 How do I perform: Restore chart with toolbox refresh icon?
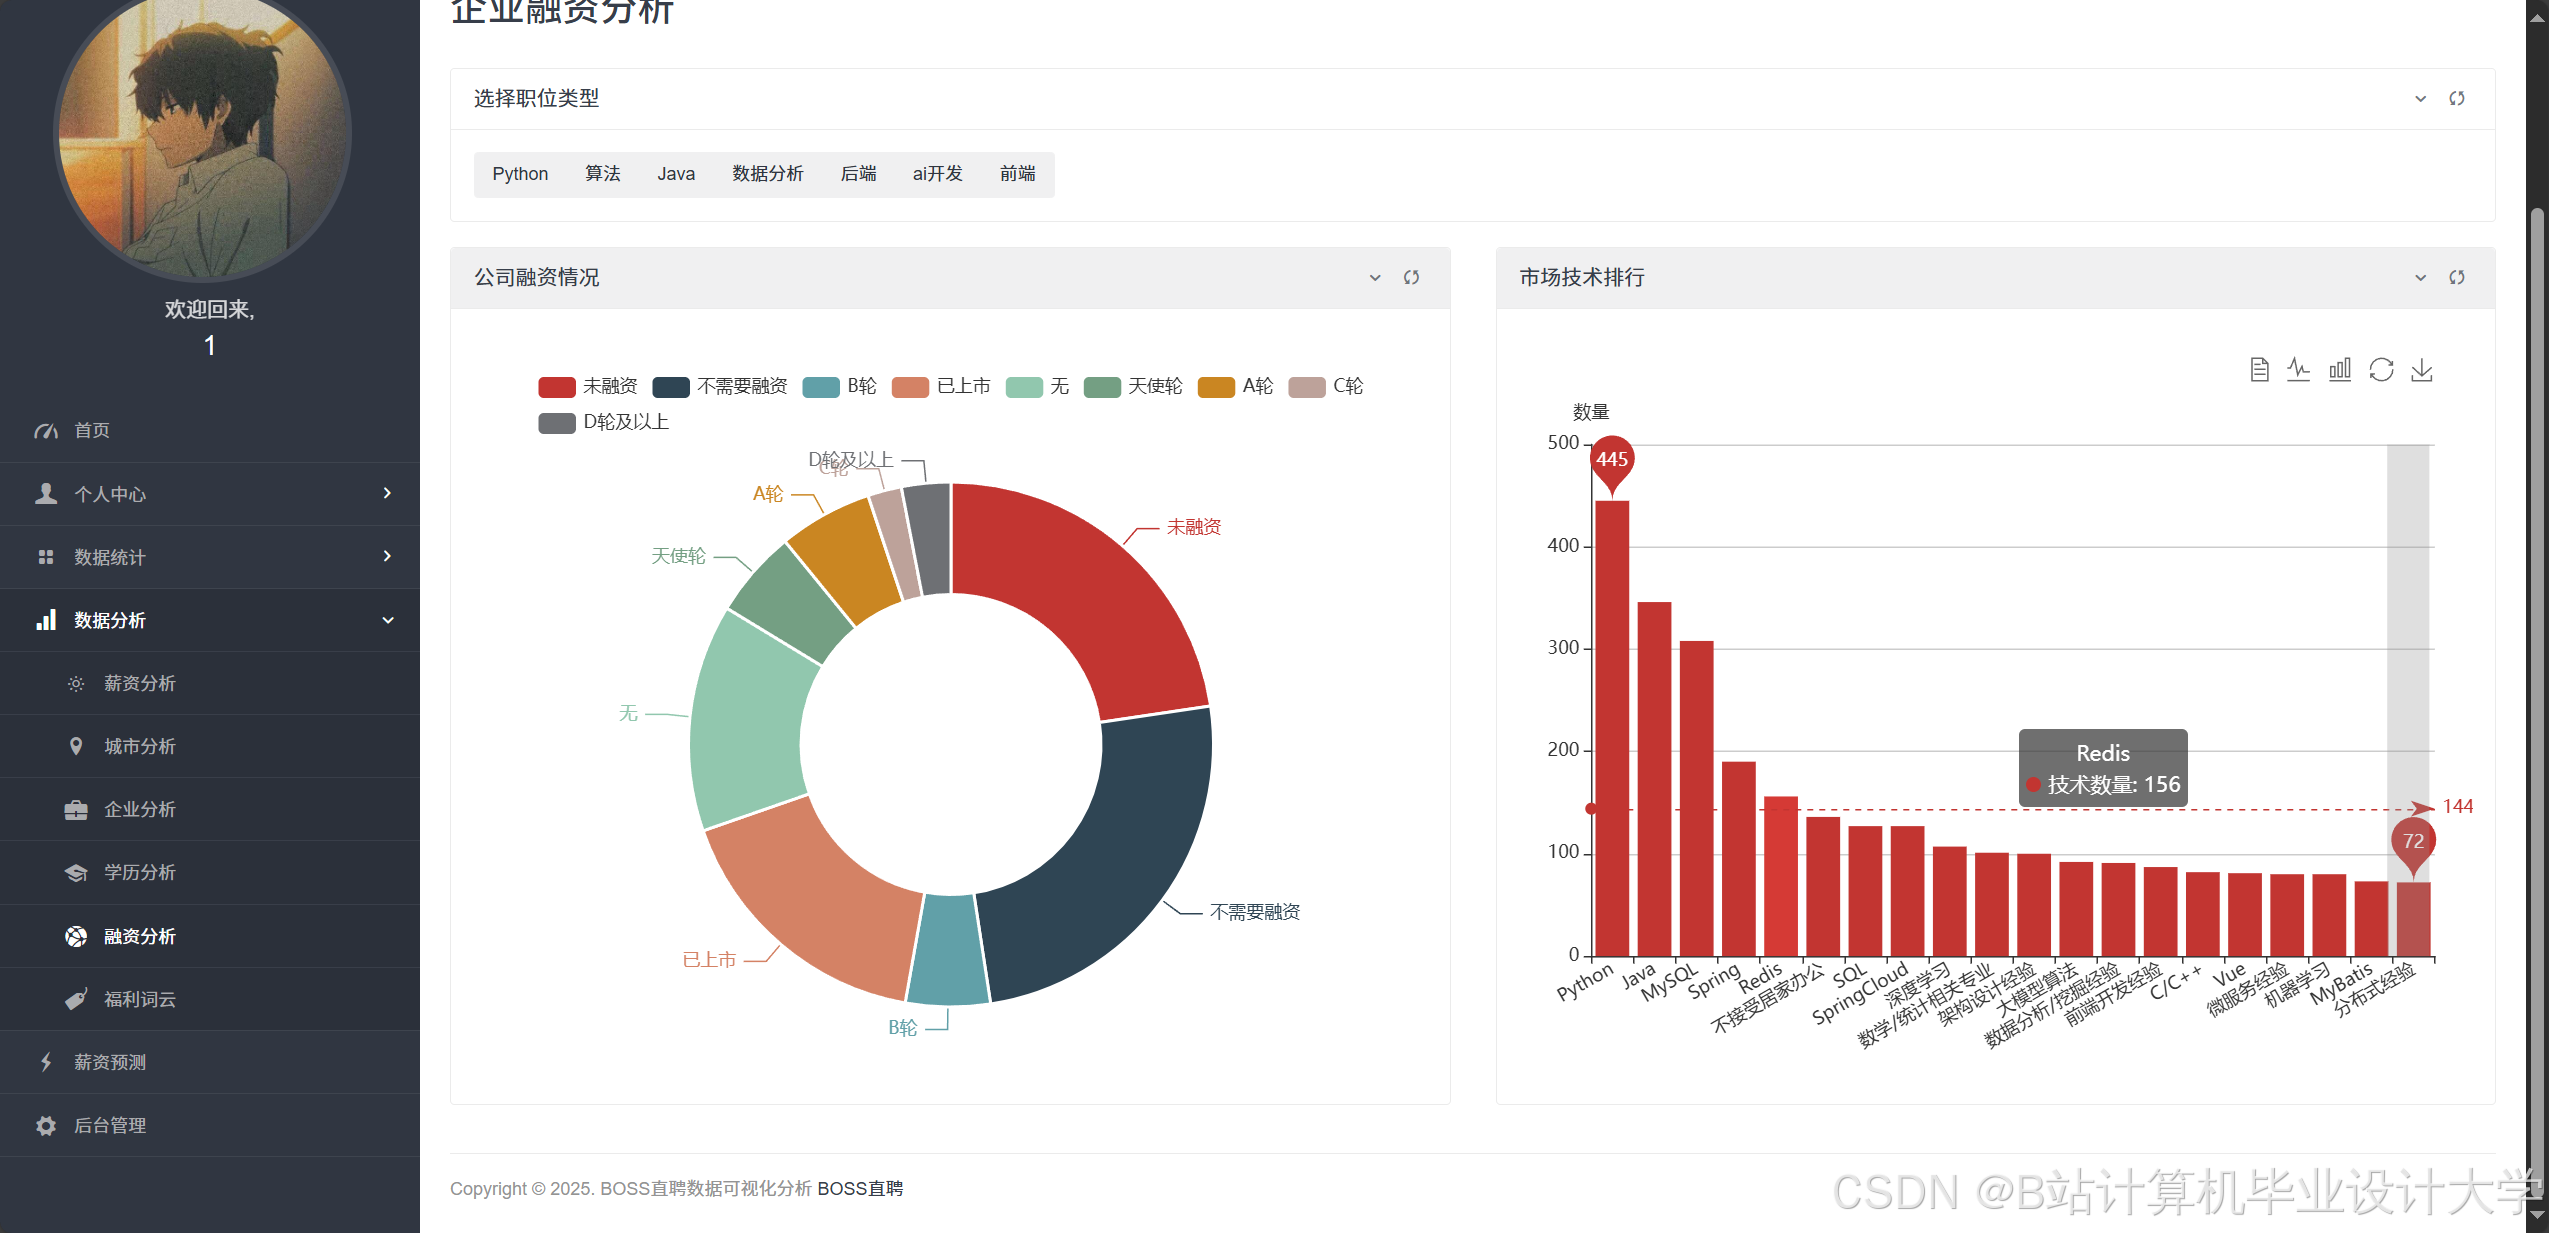(2381, 370)
